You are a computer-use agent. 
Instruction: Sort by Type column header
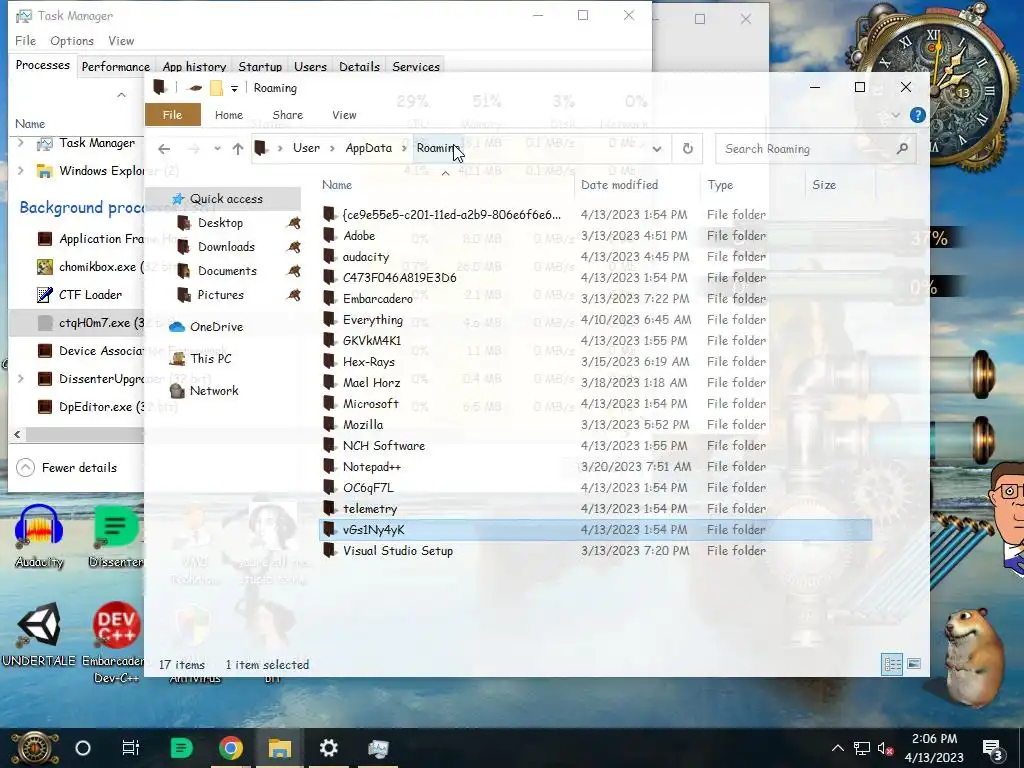coord(720,185)
